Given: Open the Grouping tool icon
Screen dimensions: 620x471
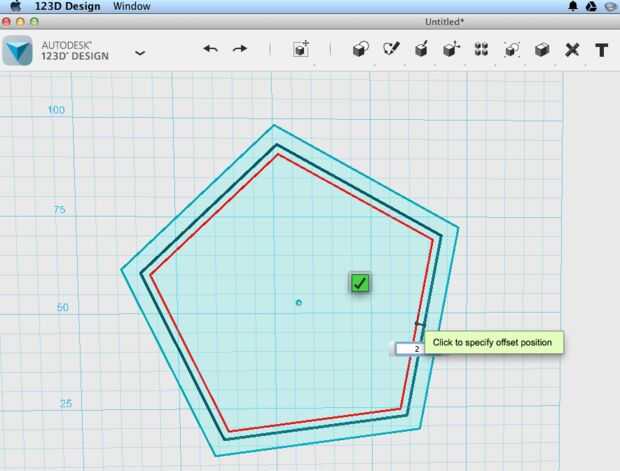Looking at the screenshot, I should tap(512, 50).
